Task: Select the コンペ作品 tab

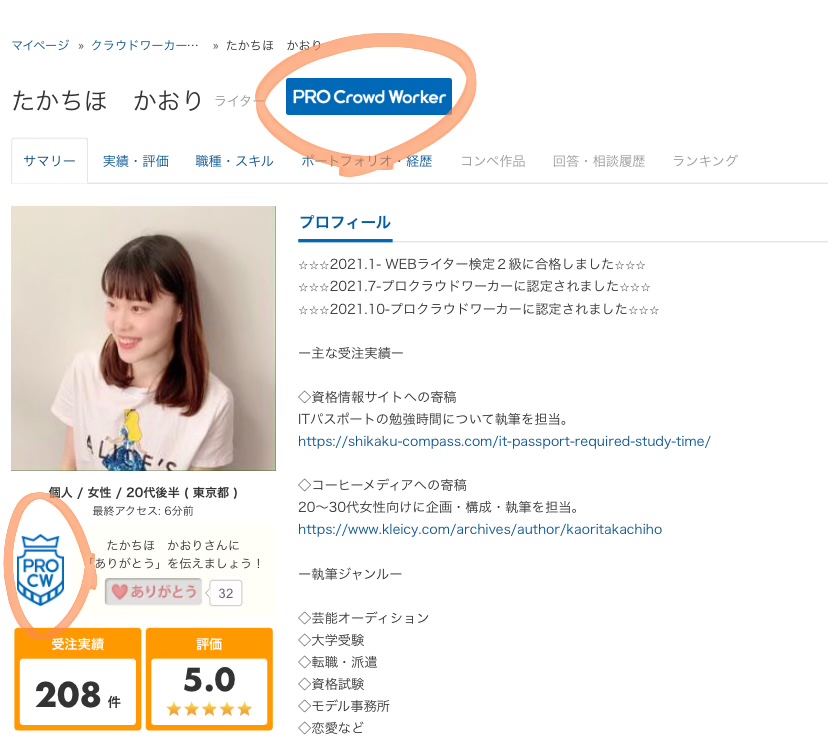Action: coord(493,161)
